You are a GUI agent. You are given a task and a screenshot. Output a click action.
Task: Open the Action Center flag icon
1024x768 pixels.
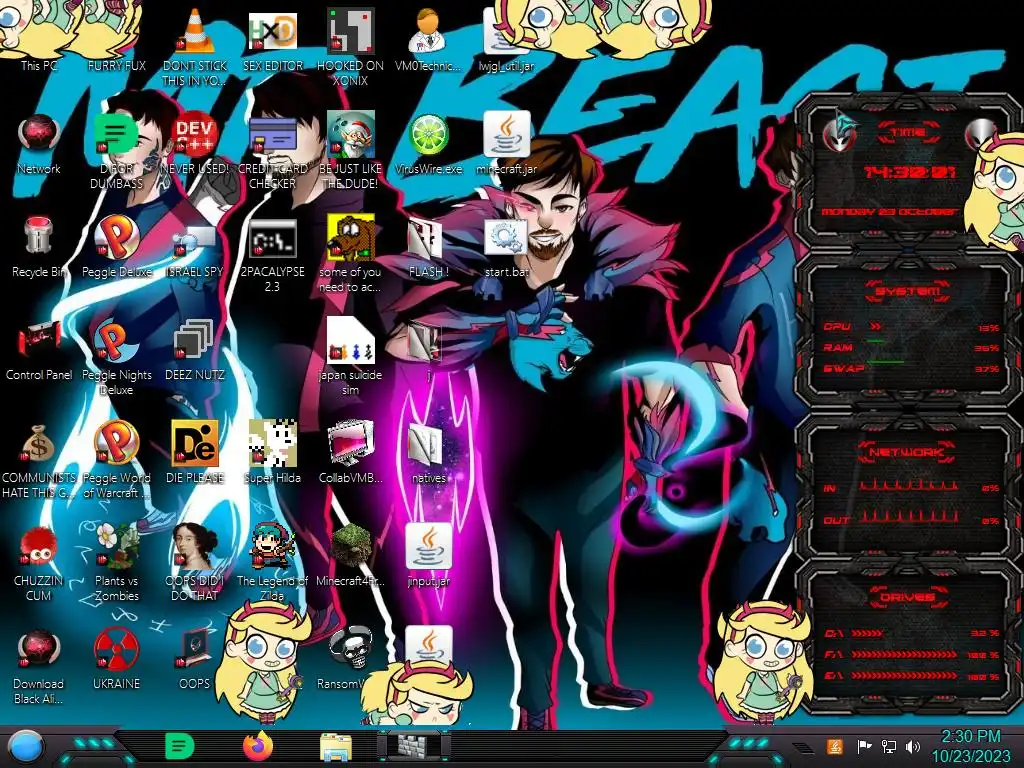tap(863, 746)
